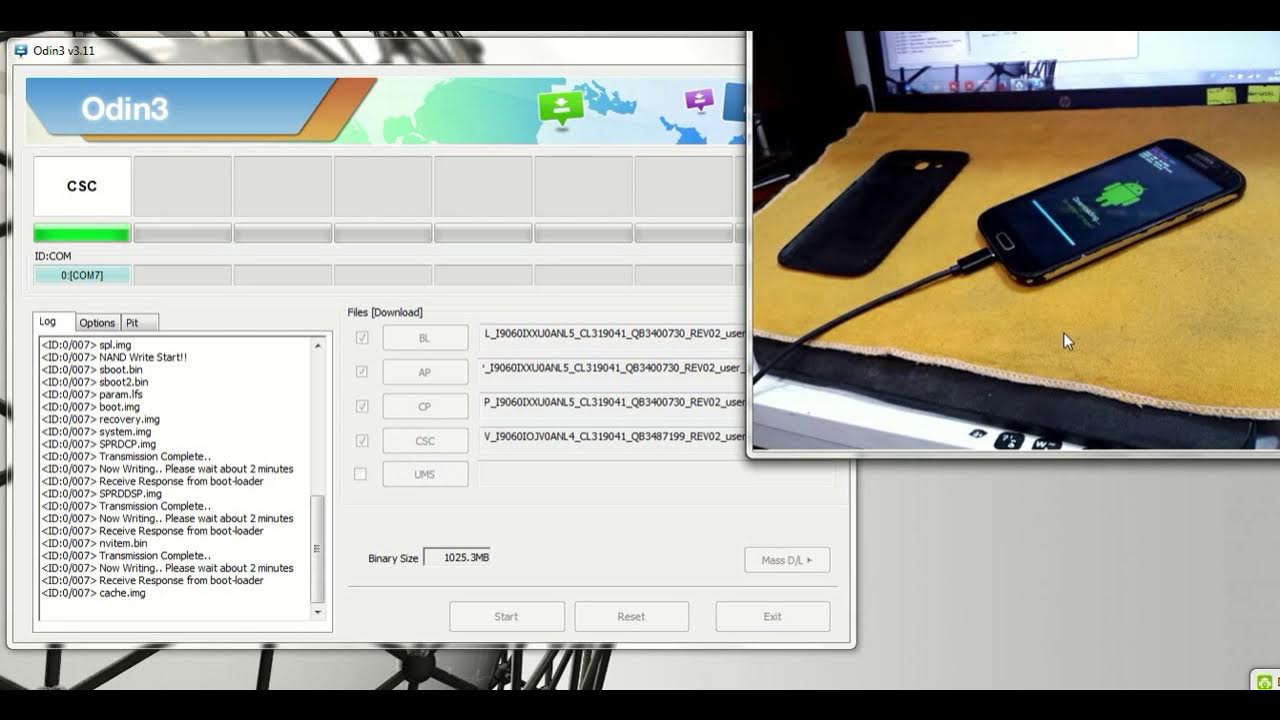Image resolution: width=1280 pixels, height=720 pixels.
Task: Click the log scrollbar up arrow
Action: [318, 345]
